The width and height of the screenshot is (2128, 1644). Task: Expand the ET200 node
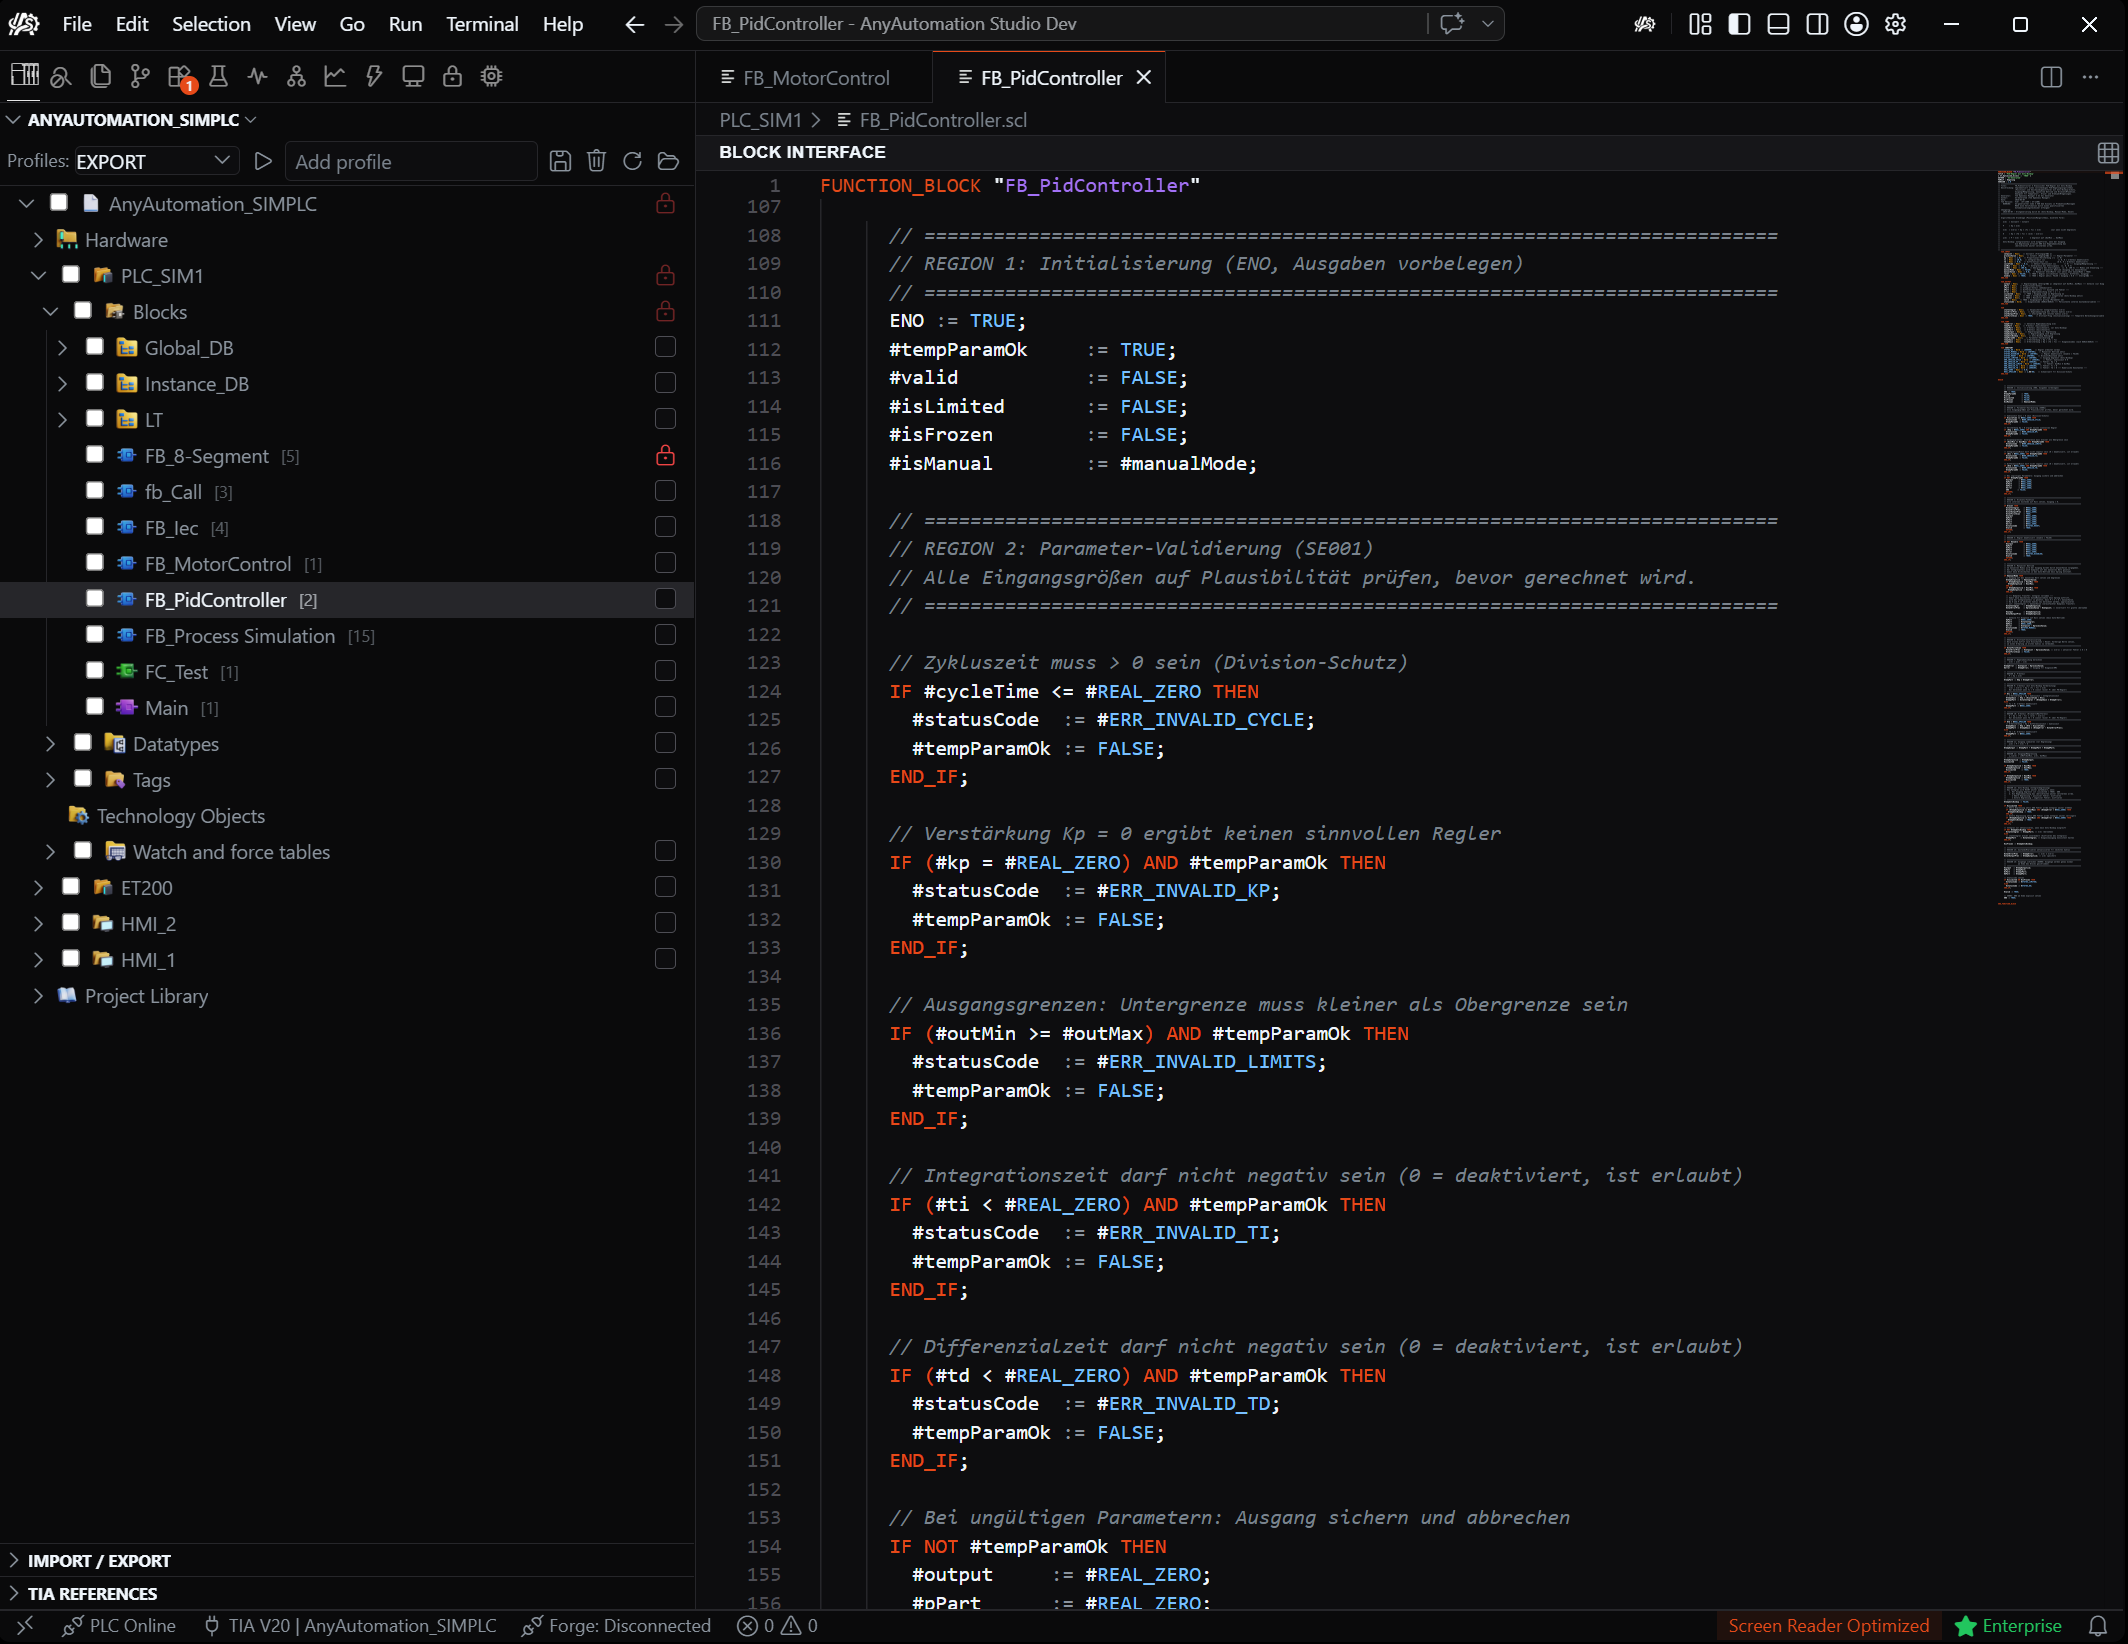38,888
